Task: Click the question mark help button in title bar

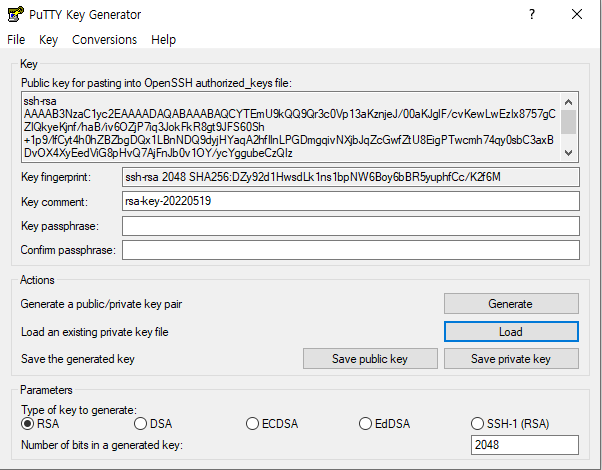Action: coord(532,15)
